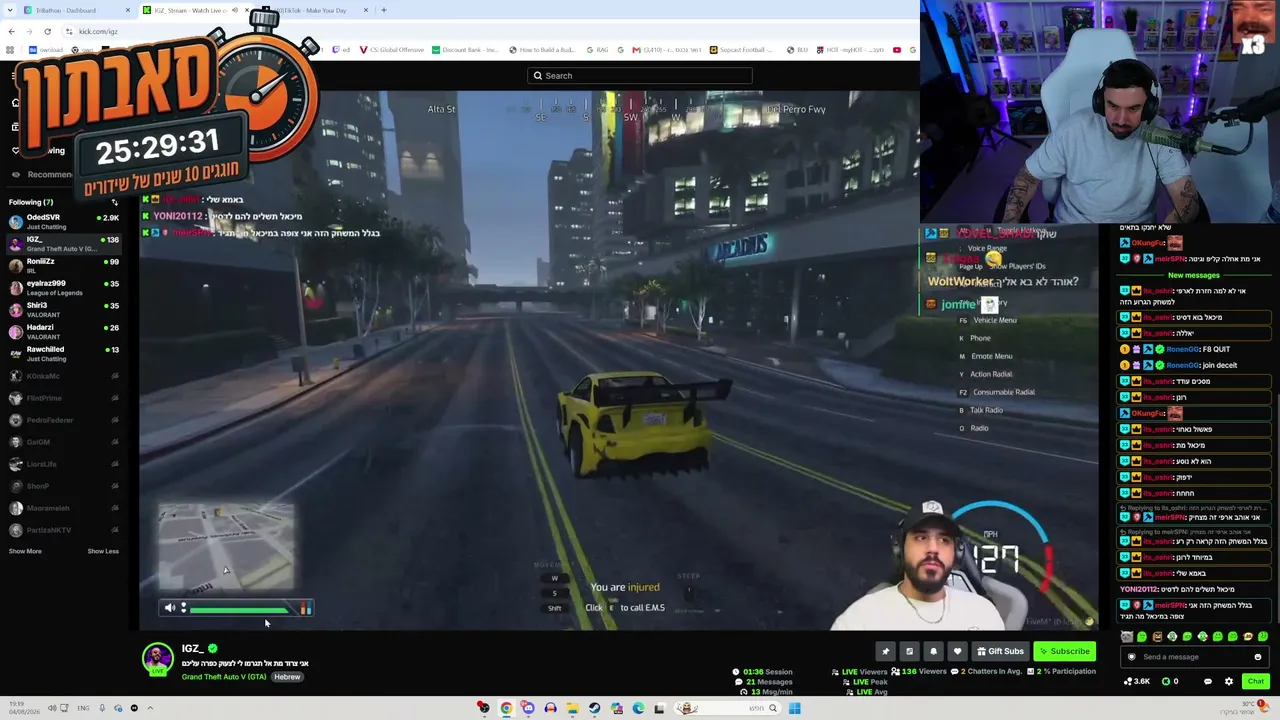Reload the page with refresh icon
Image resolution: width=1280 pixels, height=720 pixels.
(x=47, y=31)
